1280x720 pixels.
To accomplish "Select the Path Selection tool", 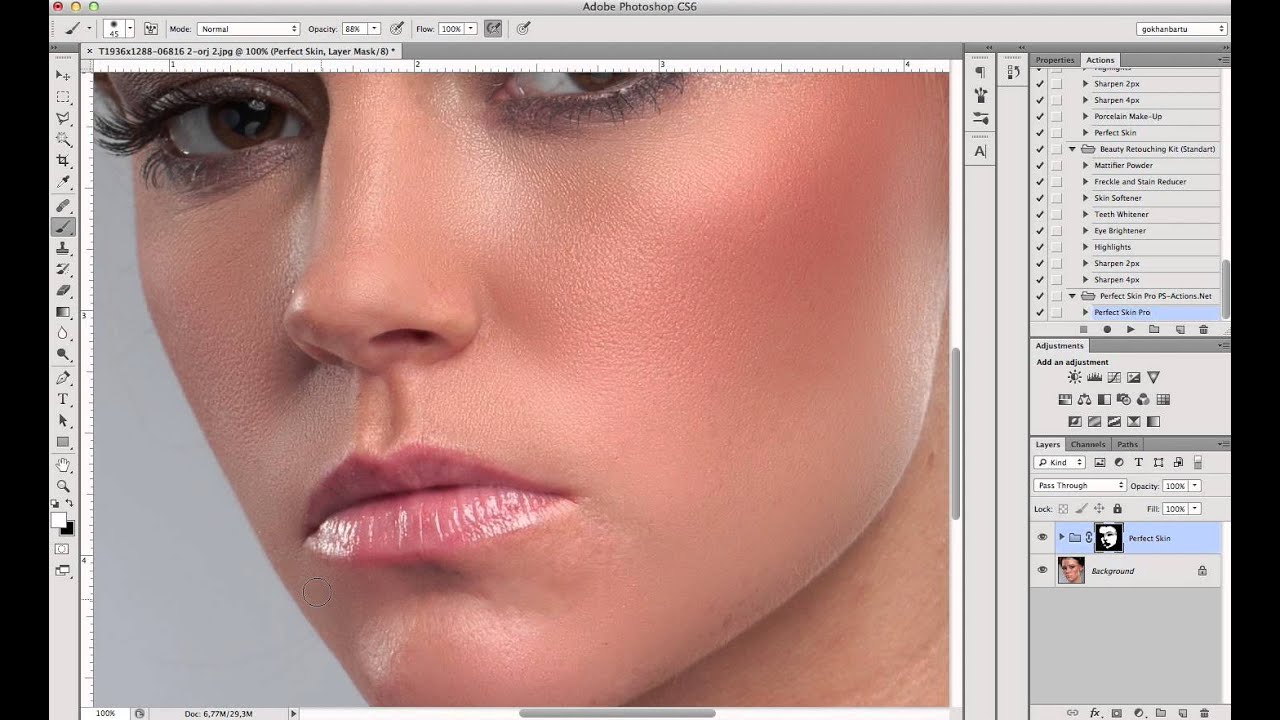I will pos(63,420).
